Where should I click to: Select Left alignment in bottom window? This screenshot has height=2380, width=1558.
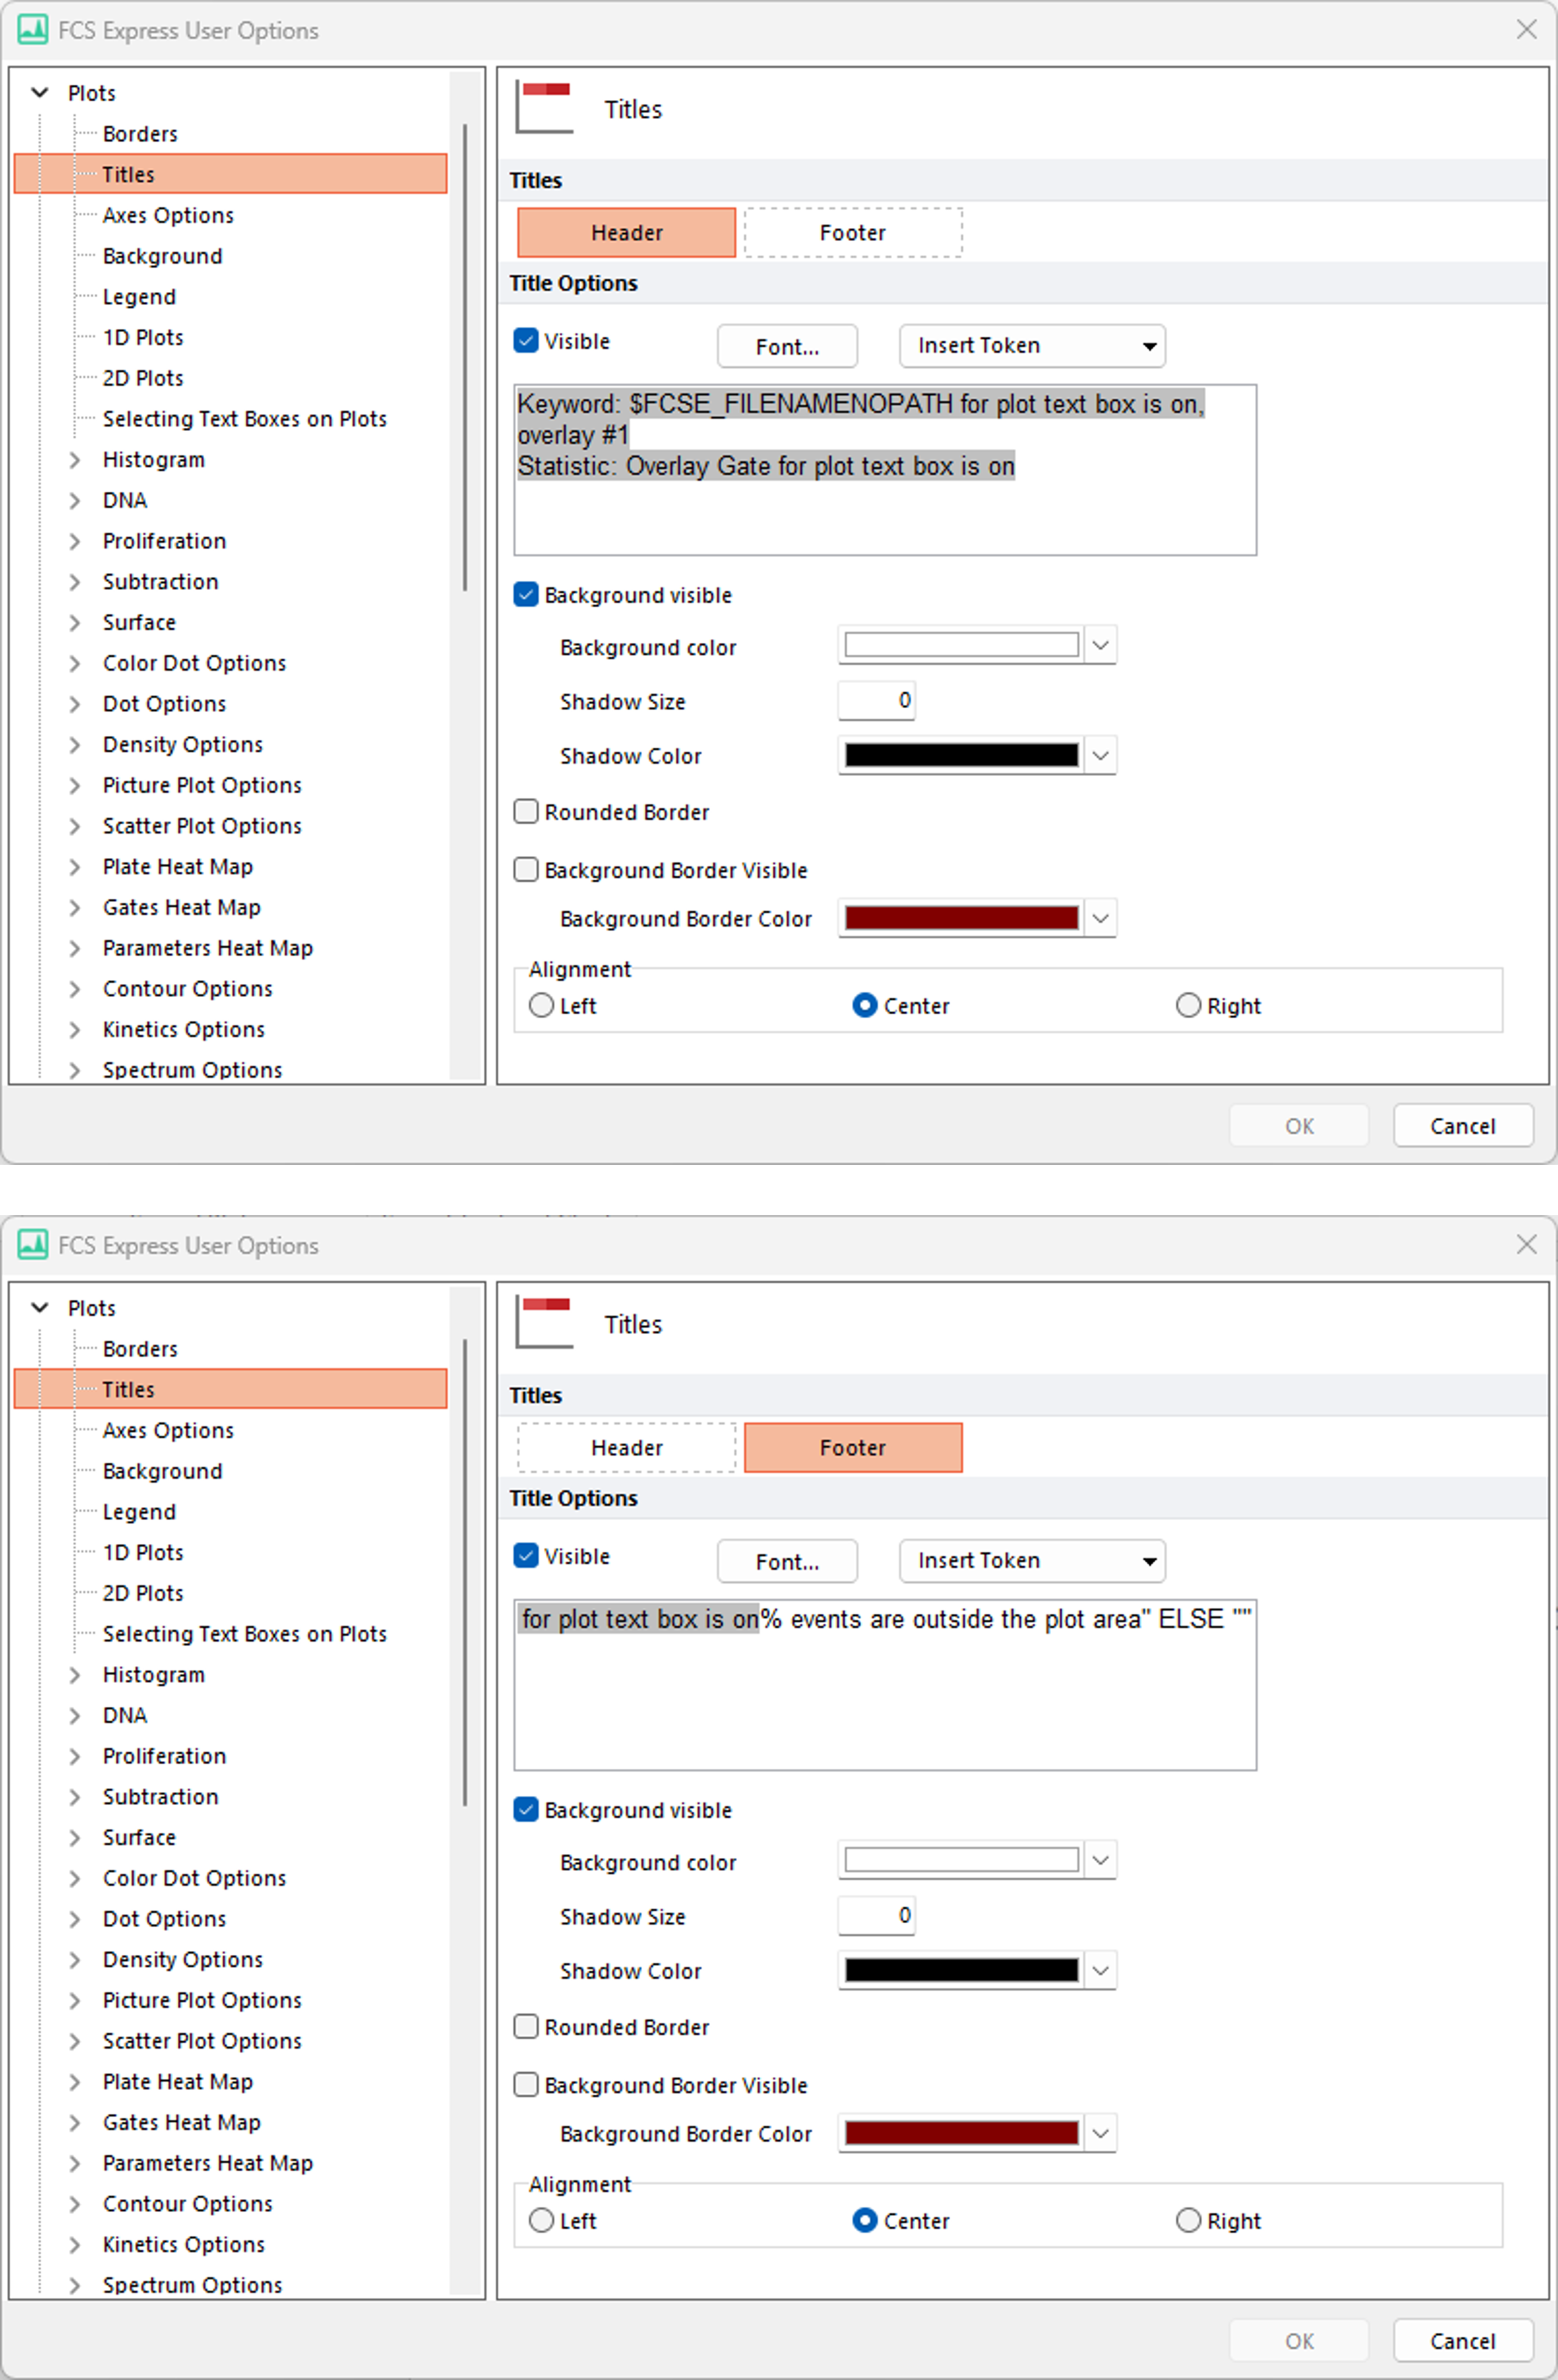pyautogui.click(x=541, y=2220)
